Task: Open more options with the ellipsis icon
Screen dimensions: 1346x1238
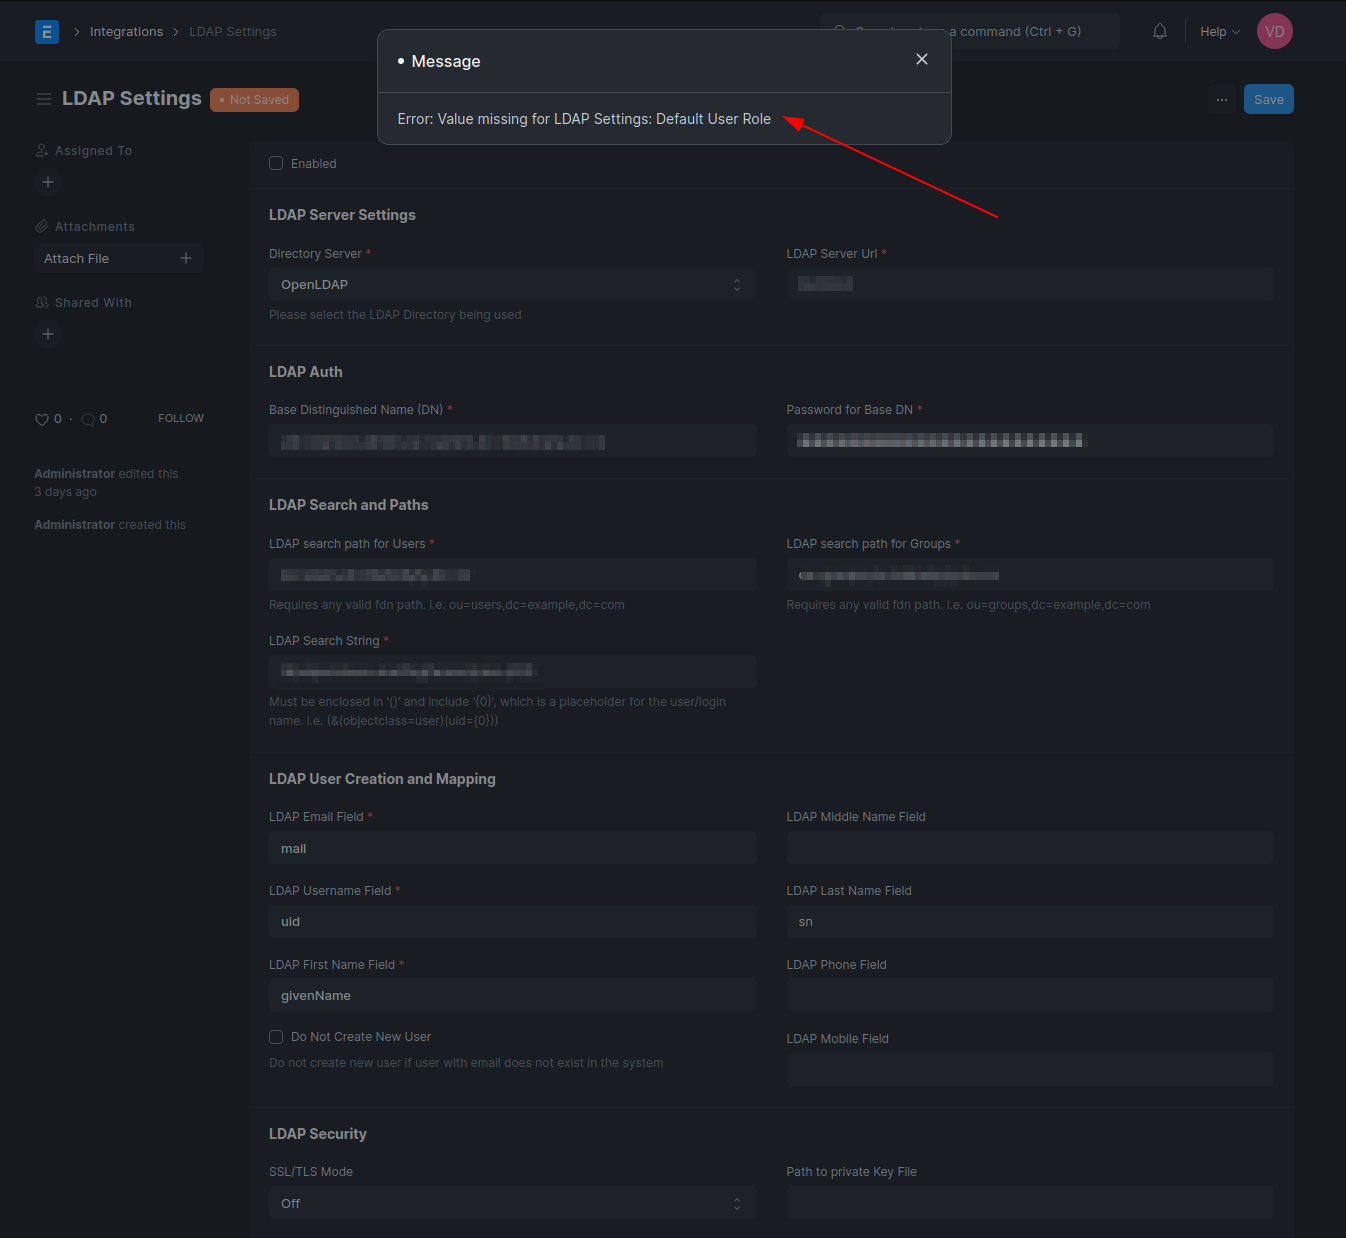Action: (x=1221, y=99)
